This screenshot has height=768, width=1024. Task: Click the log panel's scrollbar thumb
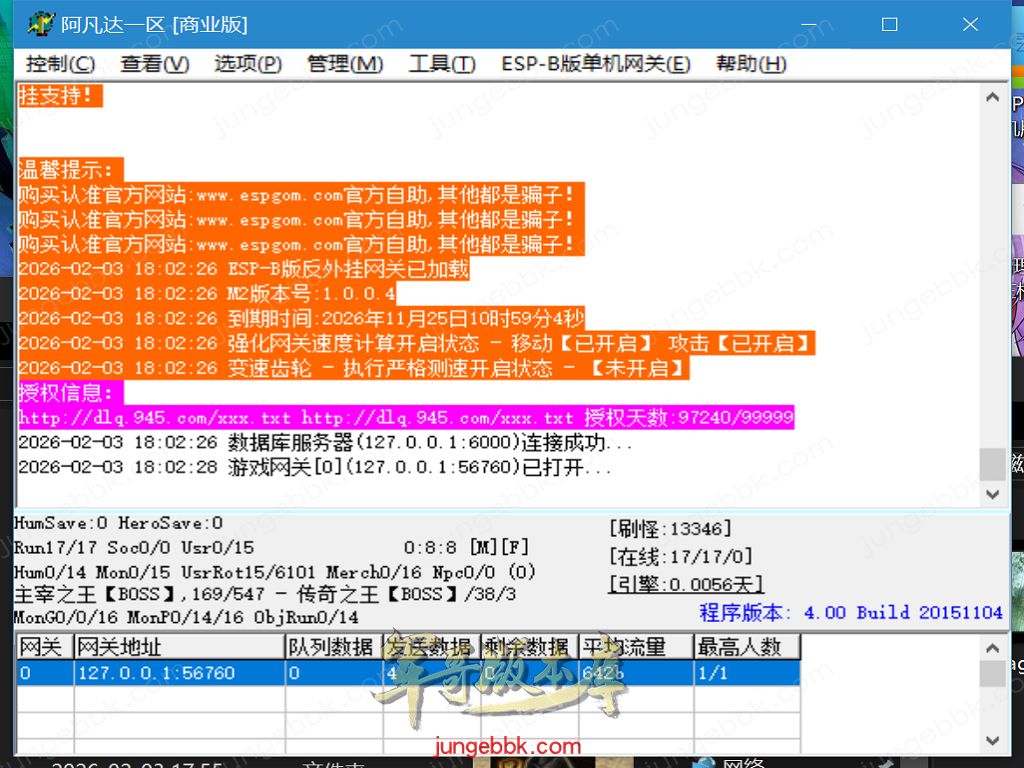[x=992, y=464]
